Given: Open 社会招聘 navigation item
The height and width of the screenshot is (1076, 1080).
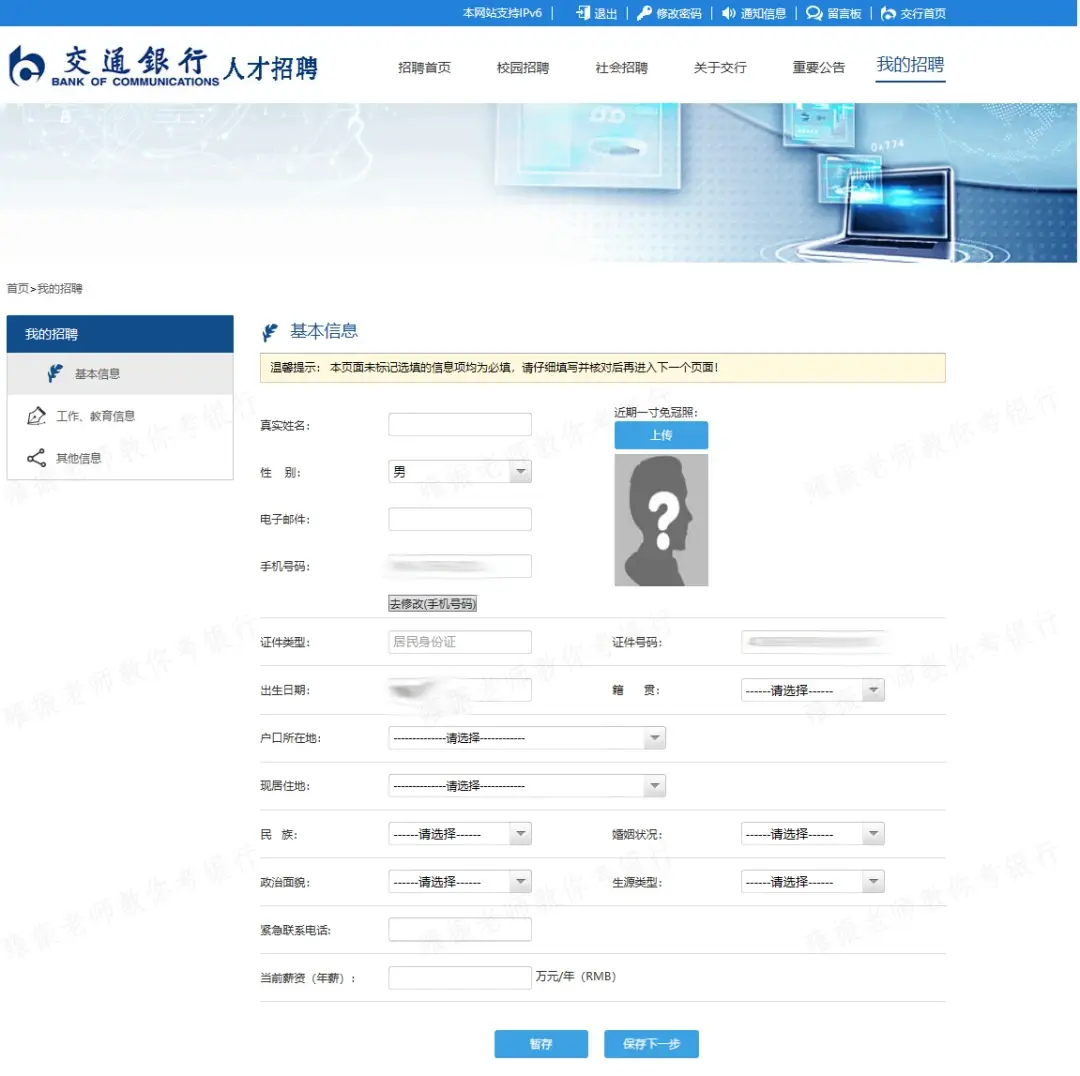Looking at the screenshot, I should click(621, 68).
